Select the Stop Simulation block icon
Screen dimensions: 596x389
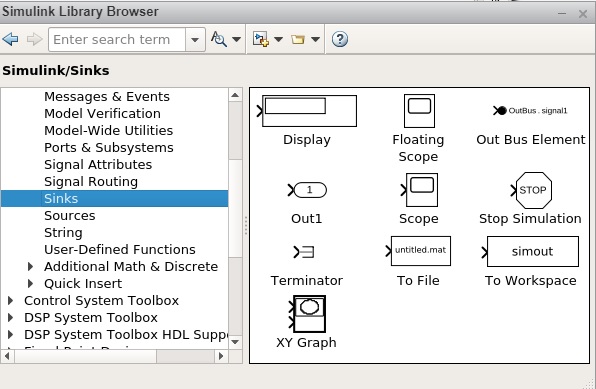[x=531, y=190]
